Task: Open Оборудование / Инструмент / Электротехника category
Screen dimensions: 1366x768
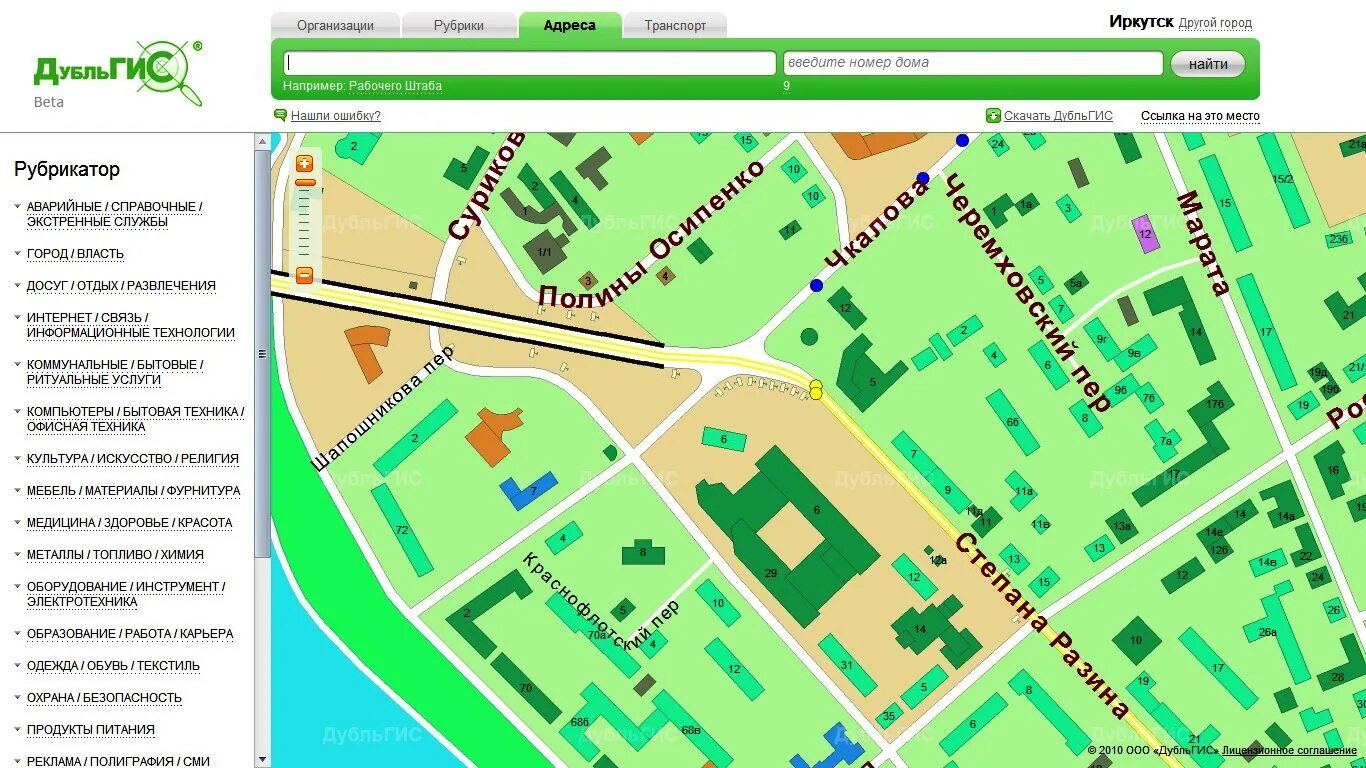Action: pos(126,594)
